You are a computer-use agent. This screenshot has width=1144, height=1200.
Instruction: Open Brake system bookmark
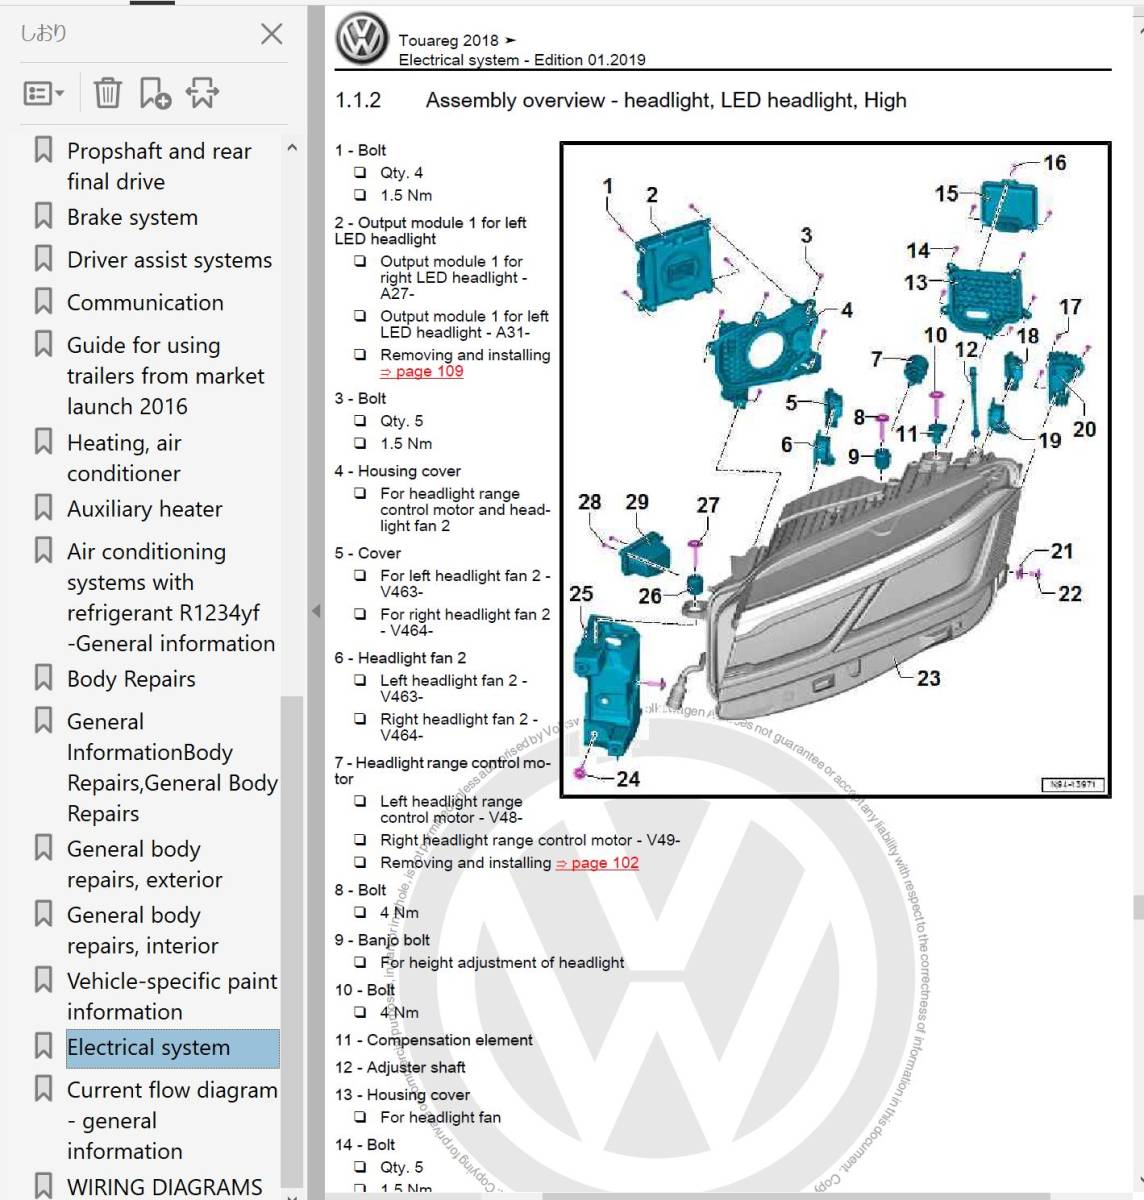[x=132, y=217]
